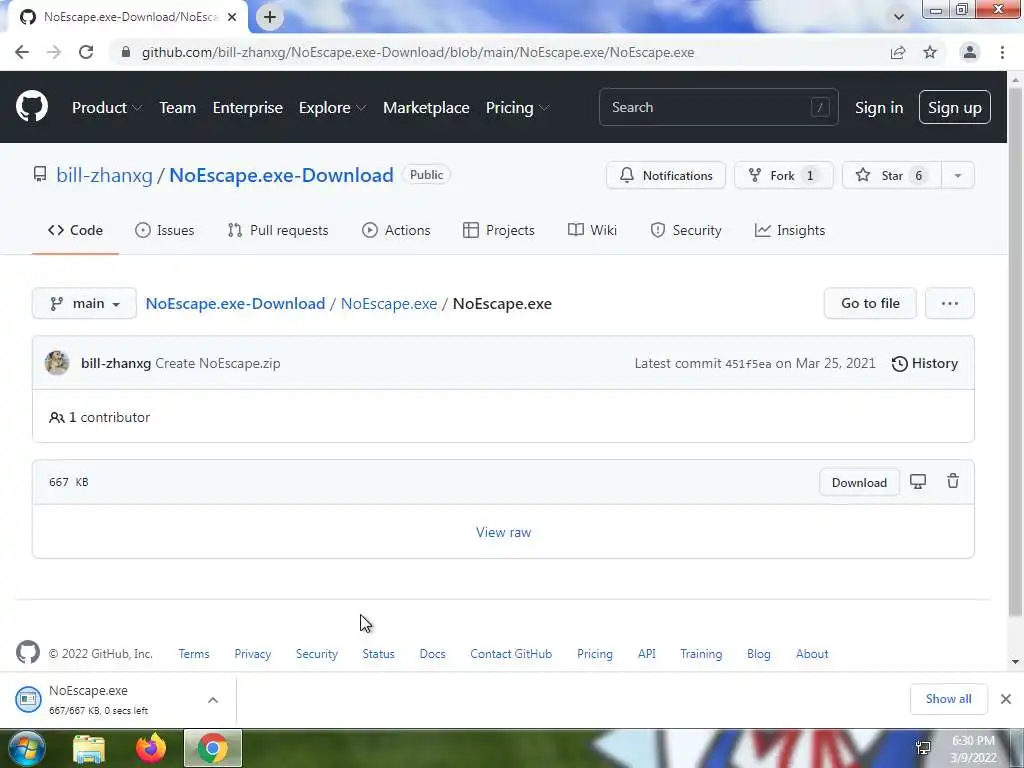Click the Notifications button
The width and height of the screenshot is (1024, 768).
(665, 176)
